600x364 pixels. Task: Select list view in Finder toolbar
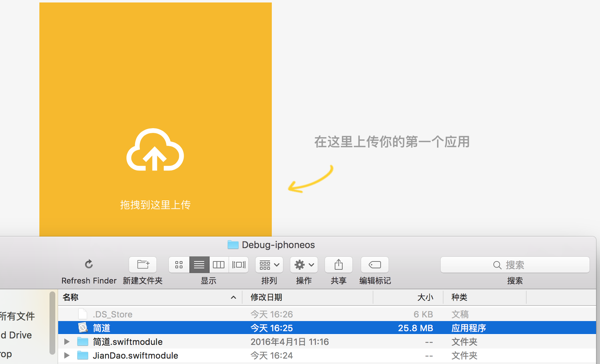(x=199, y=264)
